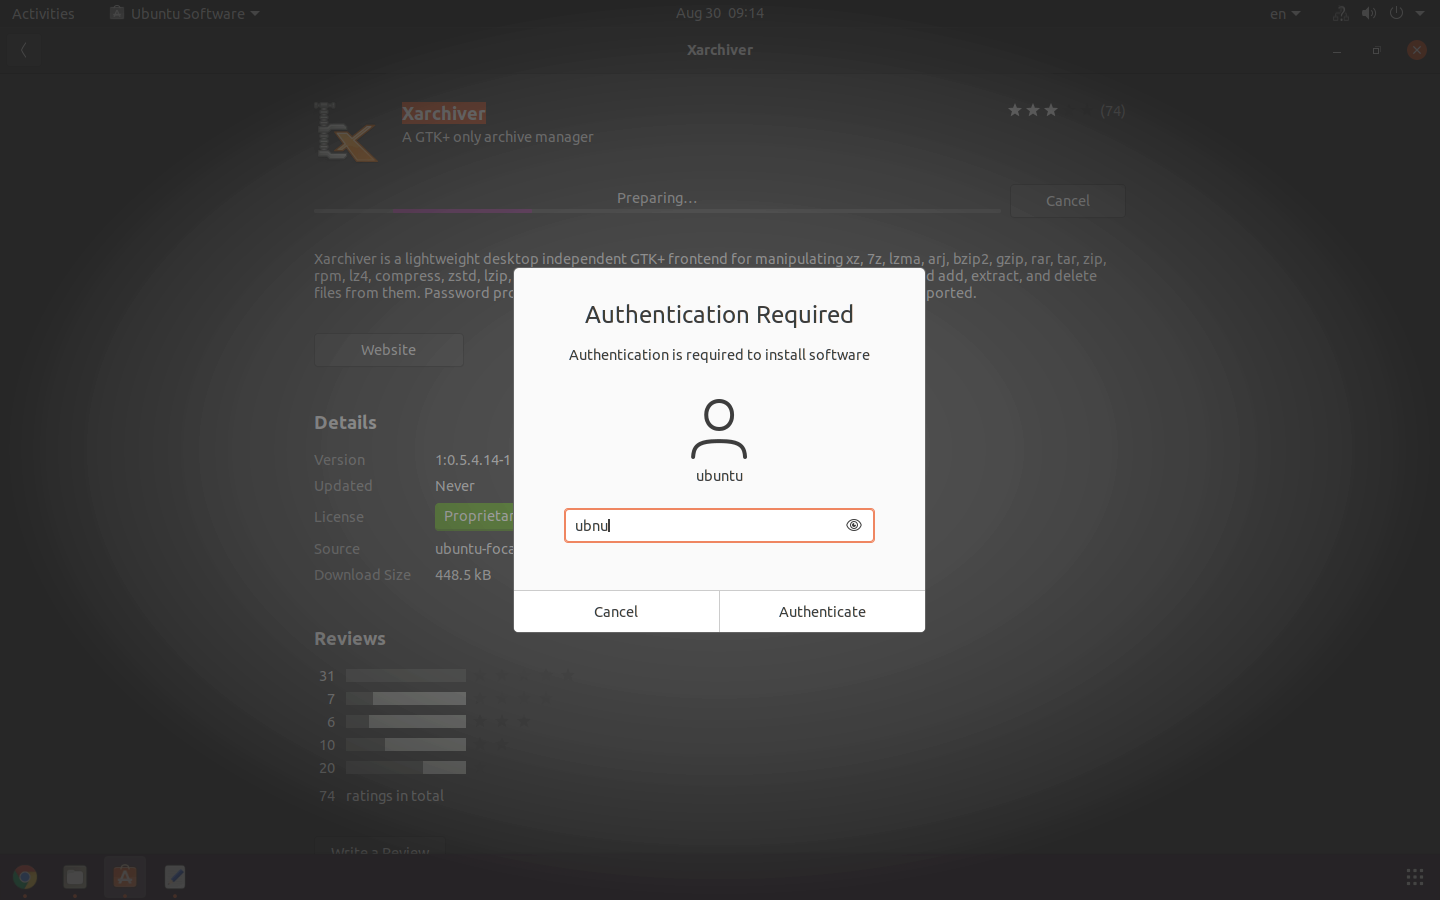Launch Google Chrome from the dock
The image size is (1440, 900).
tap(25, 877)
